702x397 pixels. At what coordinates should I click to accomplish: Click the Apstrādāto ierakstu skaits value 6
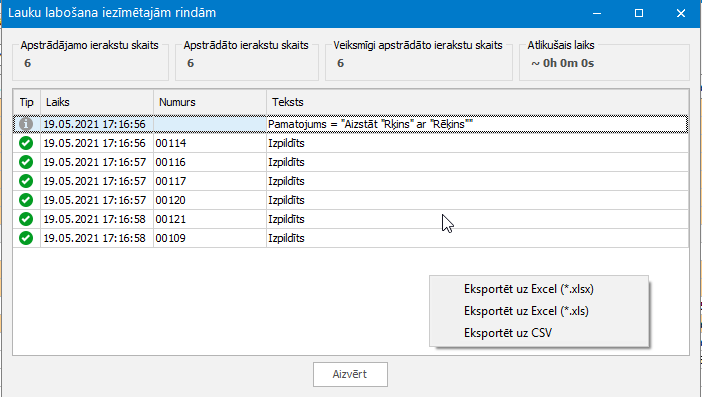(191, 64)
